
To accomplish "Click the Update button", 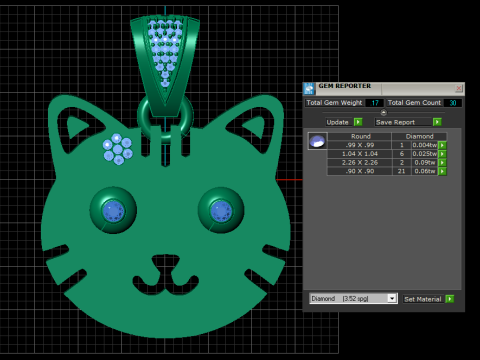I will click(340, 122).
